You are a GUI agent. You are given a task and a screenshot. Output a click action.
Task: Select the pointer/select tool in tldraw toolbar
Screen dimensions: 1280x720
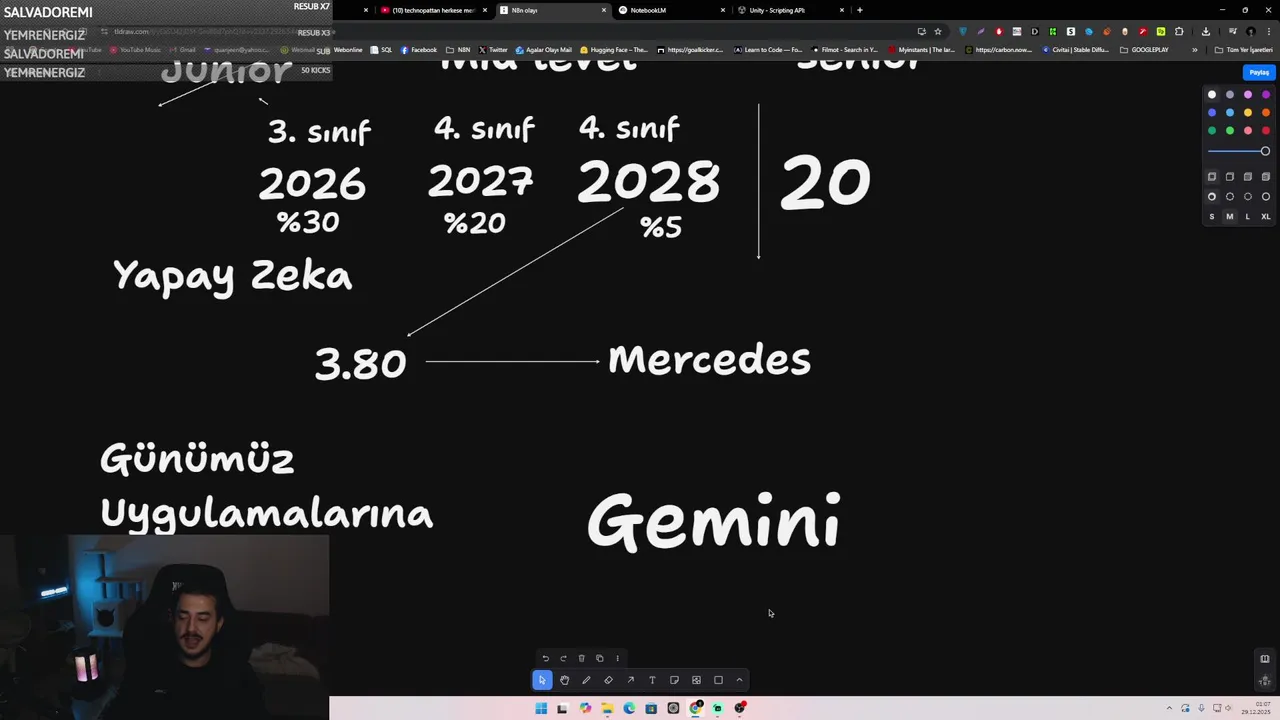[542, 680]
